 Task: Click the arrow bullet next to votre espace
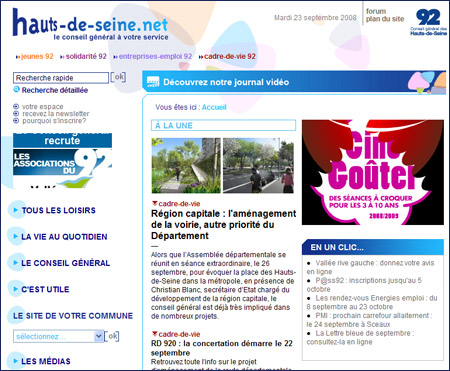point(16,107)
